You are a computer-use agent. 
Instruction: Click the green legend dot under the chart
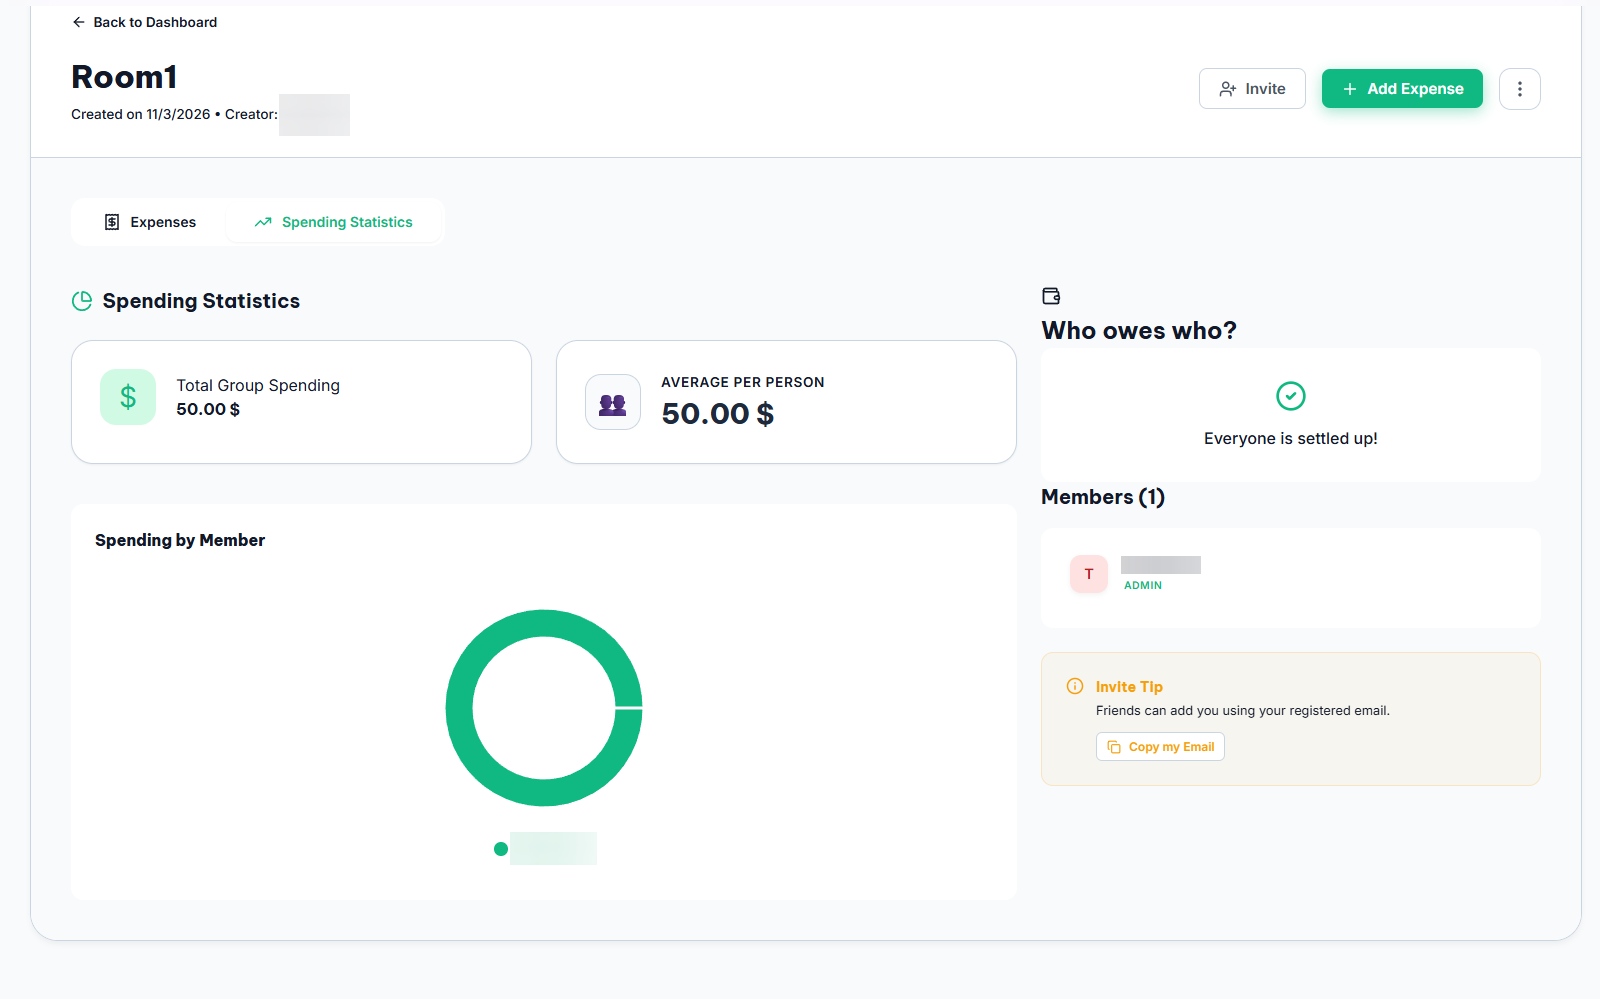(501, 849)
